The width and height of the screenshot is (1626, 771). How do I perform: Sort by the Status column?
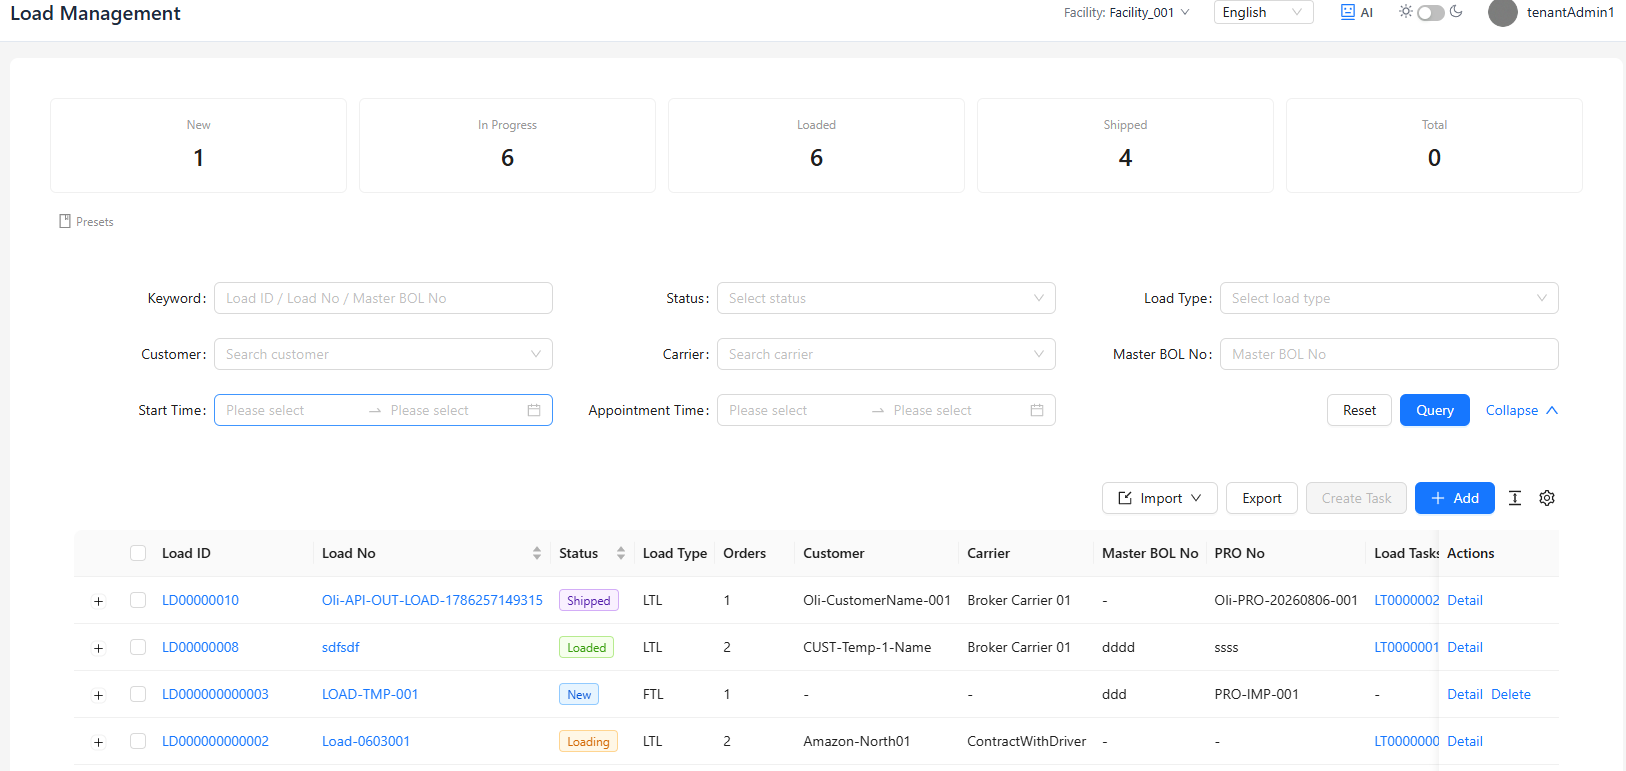pos(621,553)
